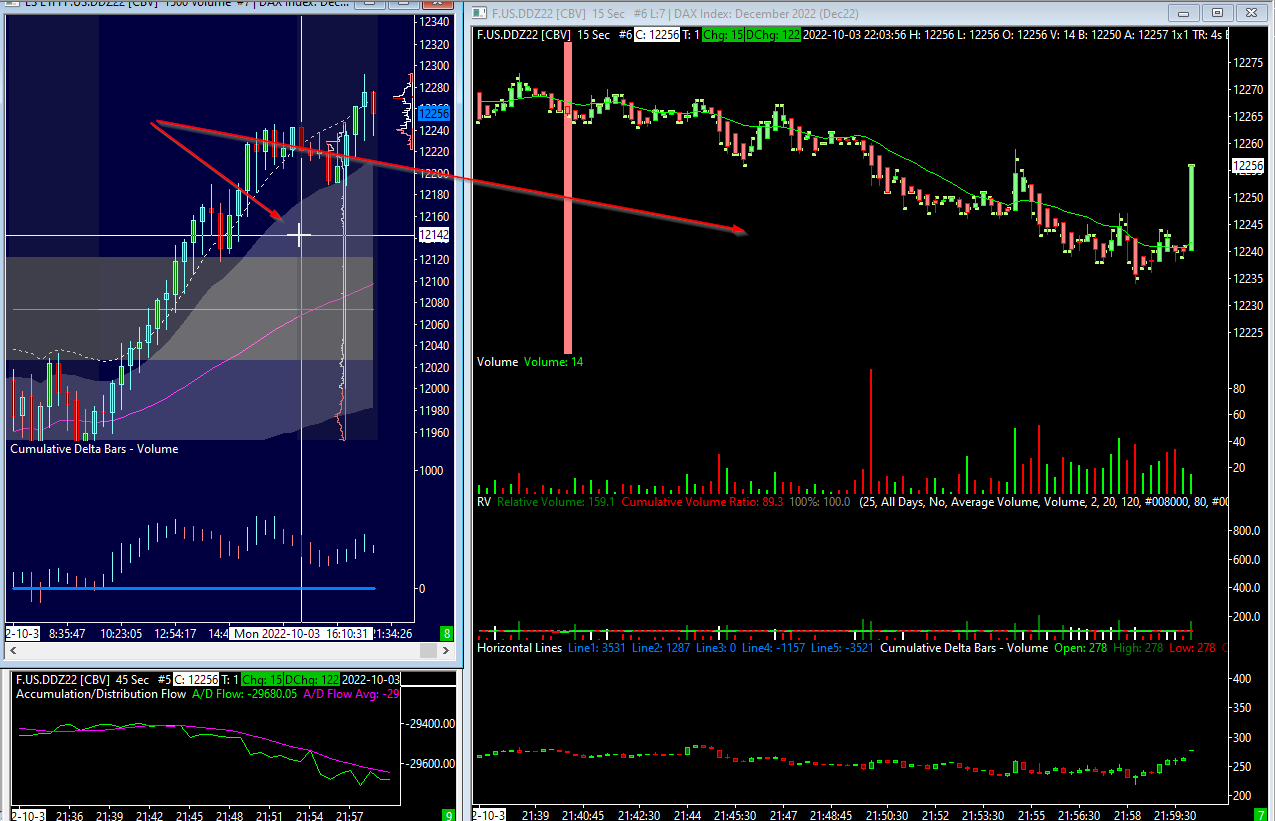Grab the horizontal scrollbar thumb under the DAX chart
The image size is (1275, 821).
428,651
